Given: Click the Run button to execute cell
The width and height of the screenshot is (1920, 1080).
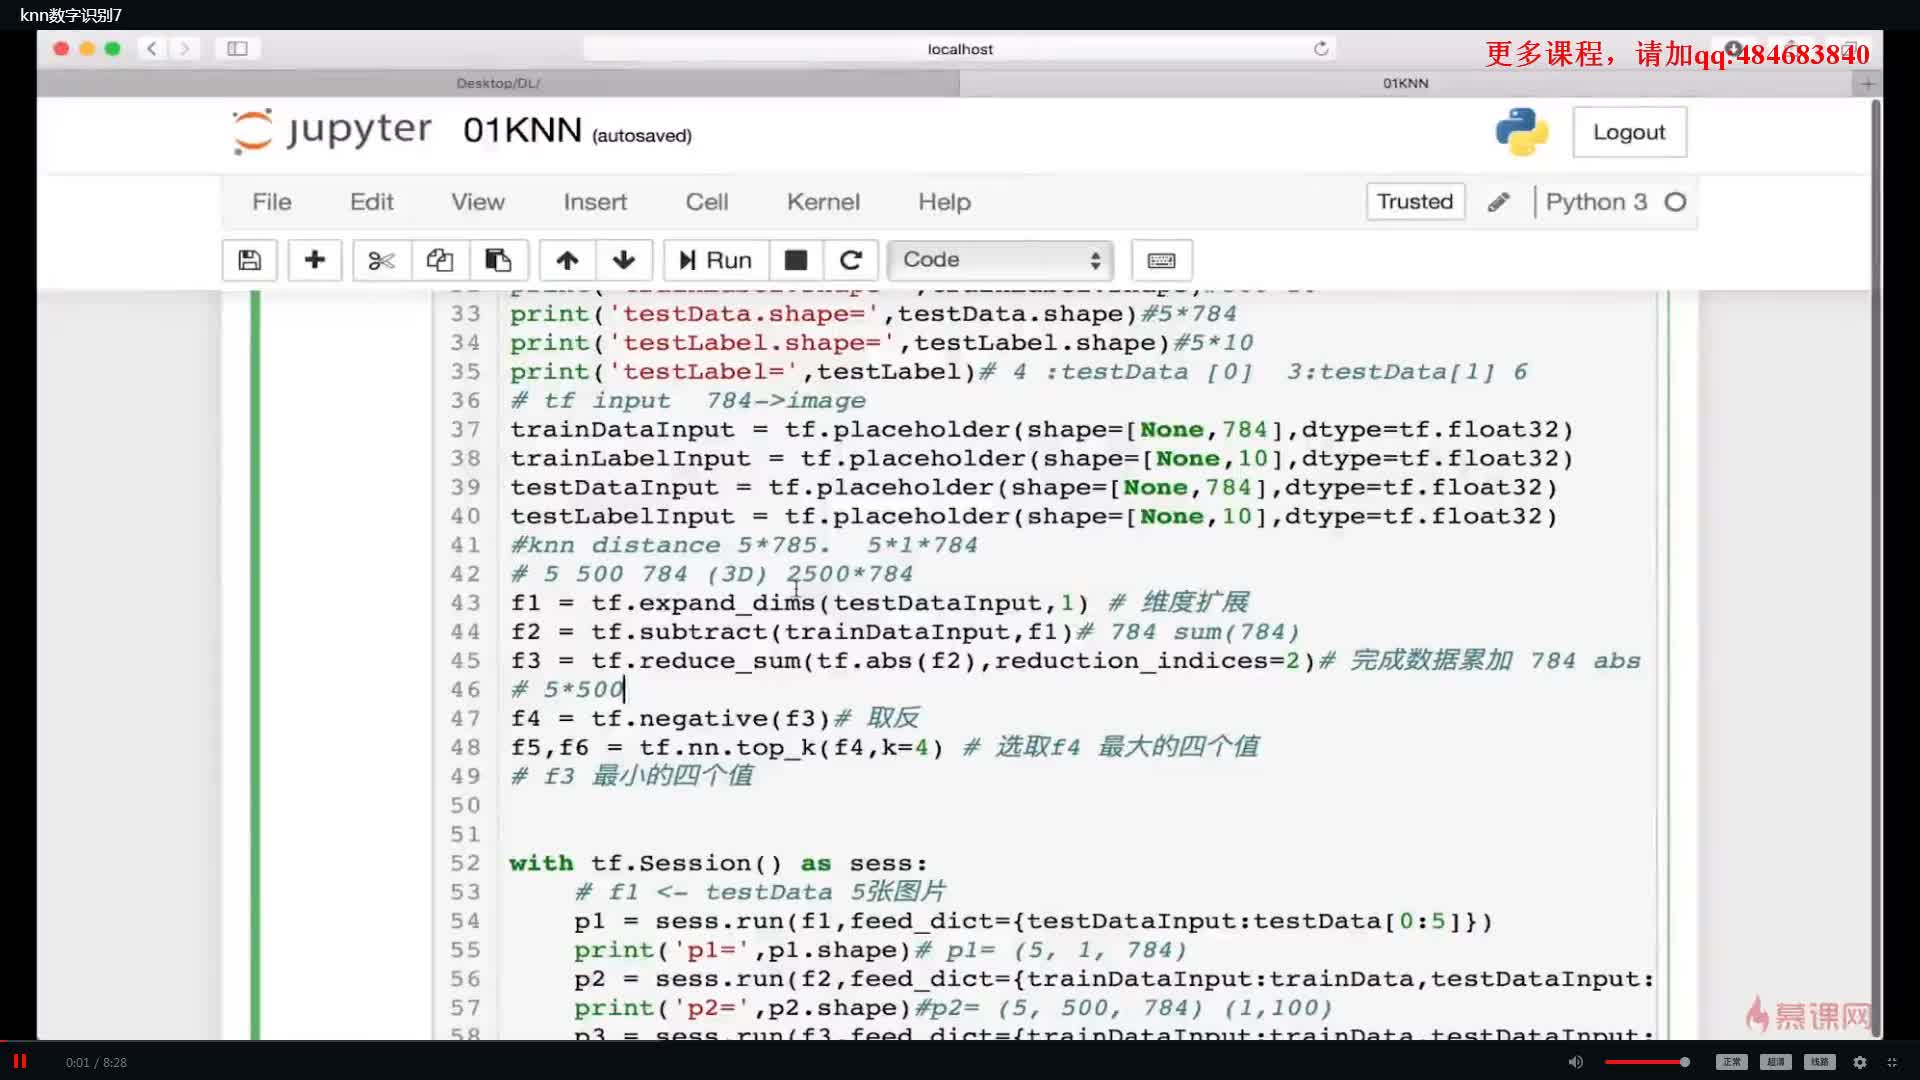Looking at the screenshot, I should point(713,258).
